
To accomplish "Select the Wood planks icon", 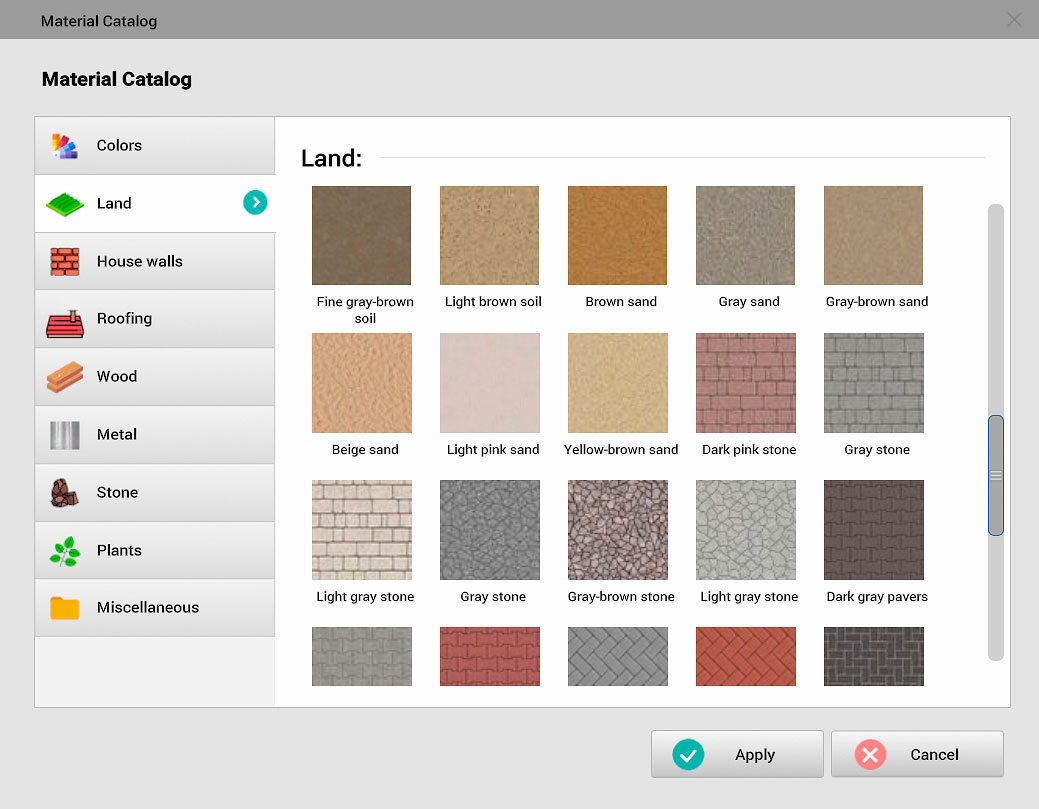I will click(x=65, y=377).
